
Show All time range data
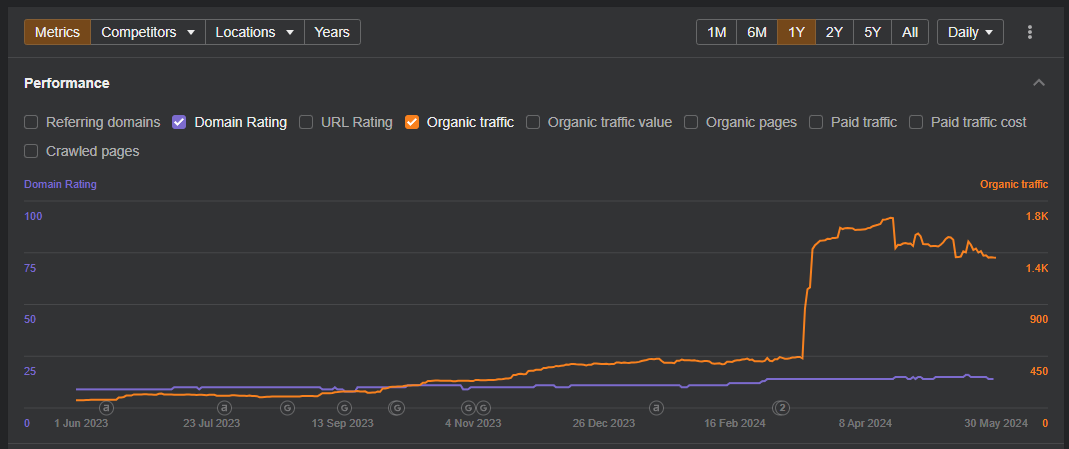coord(909,32)
